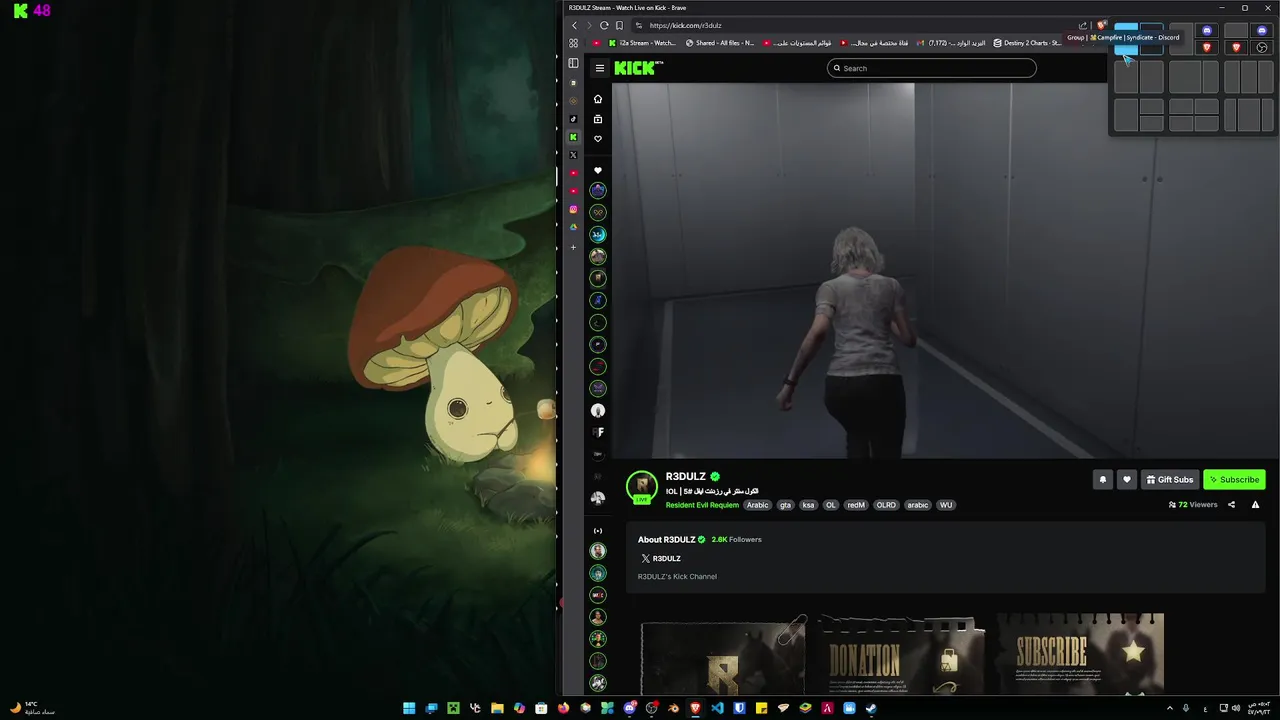
Task: Follow R3DULZ with the heart button
Action: point(1127,479)
